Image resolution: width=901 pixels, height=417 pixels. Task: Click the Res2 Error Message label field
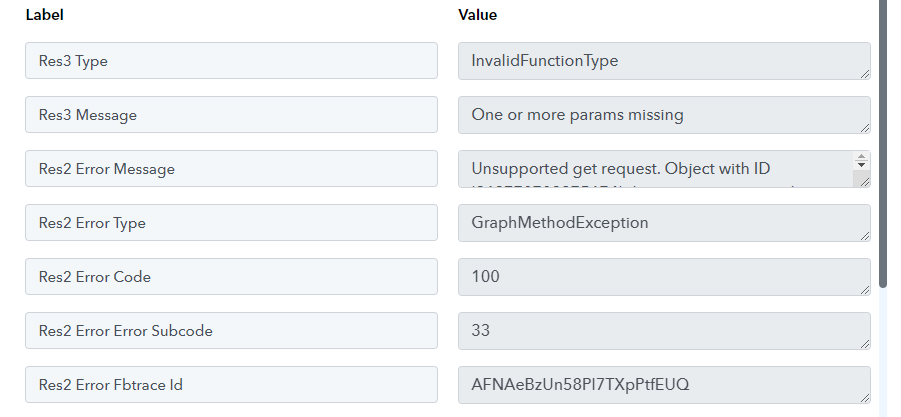click(x=231, y=168)
